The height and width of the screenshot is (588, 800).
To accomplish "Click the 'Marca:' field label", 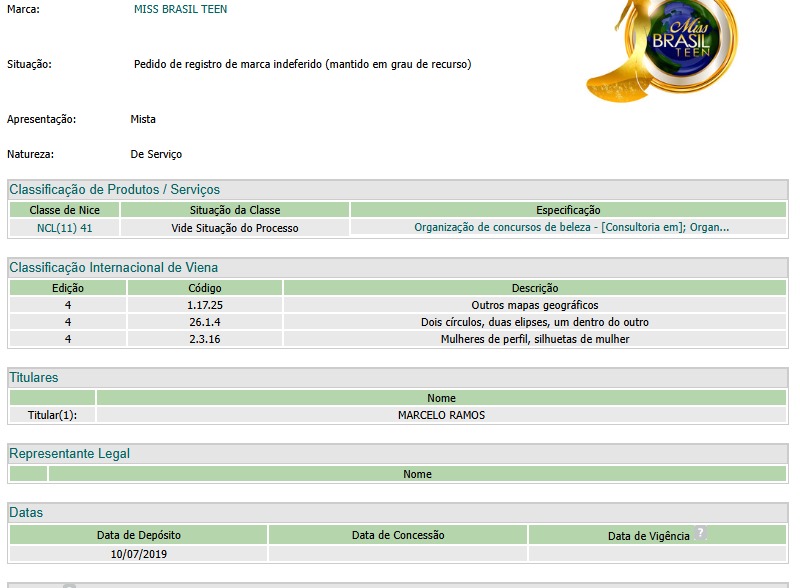I will coord(23,9).
